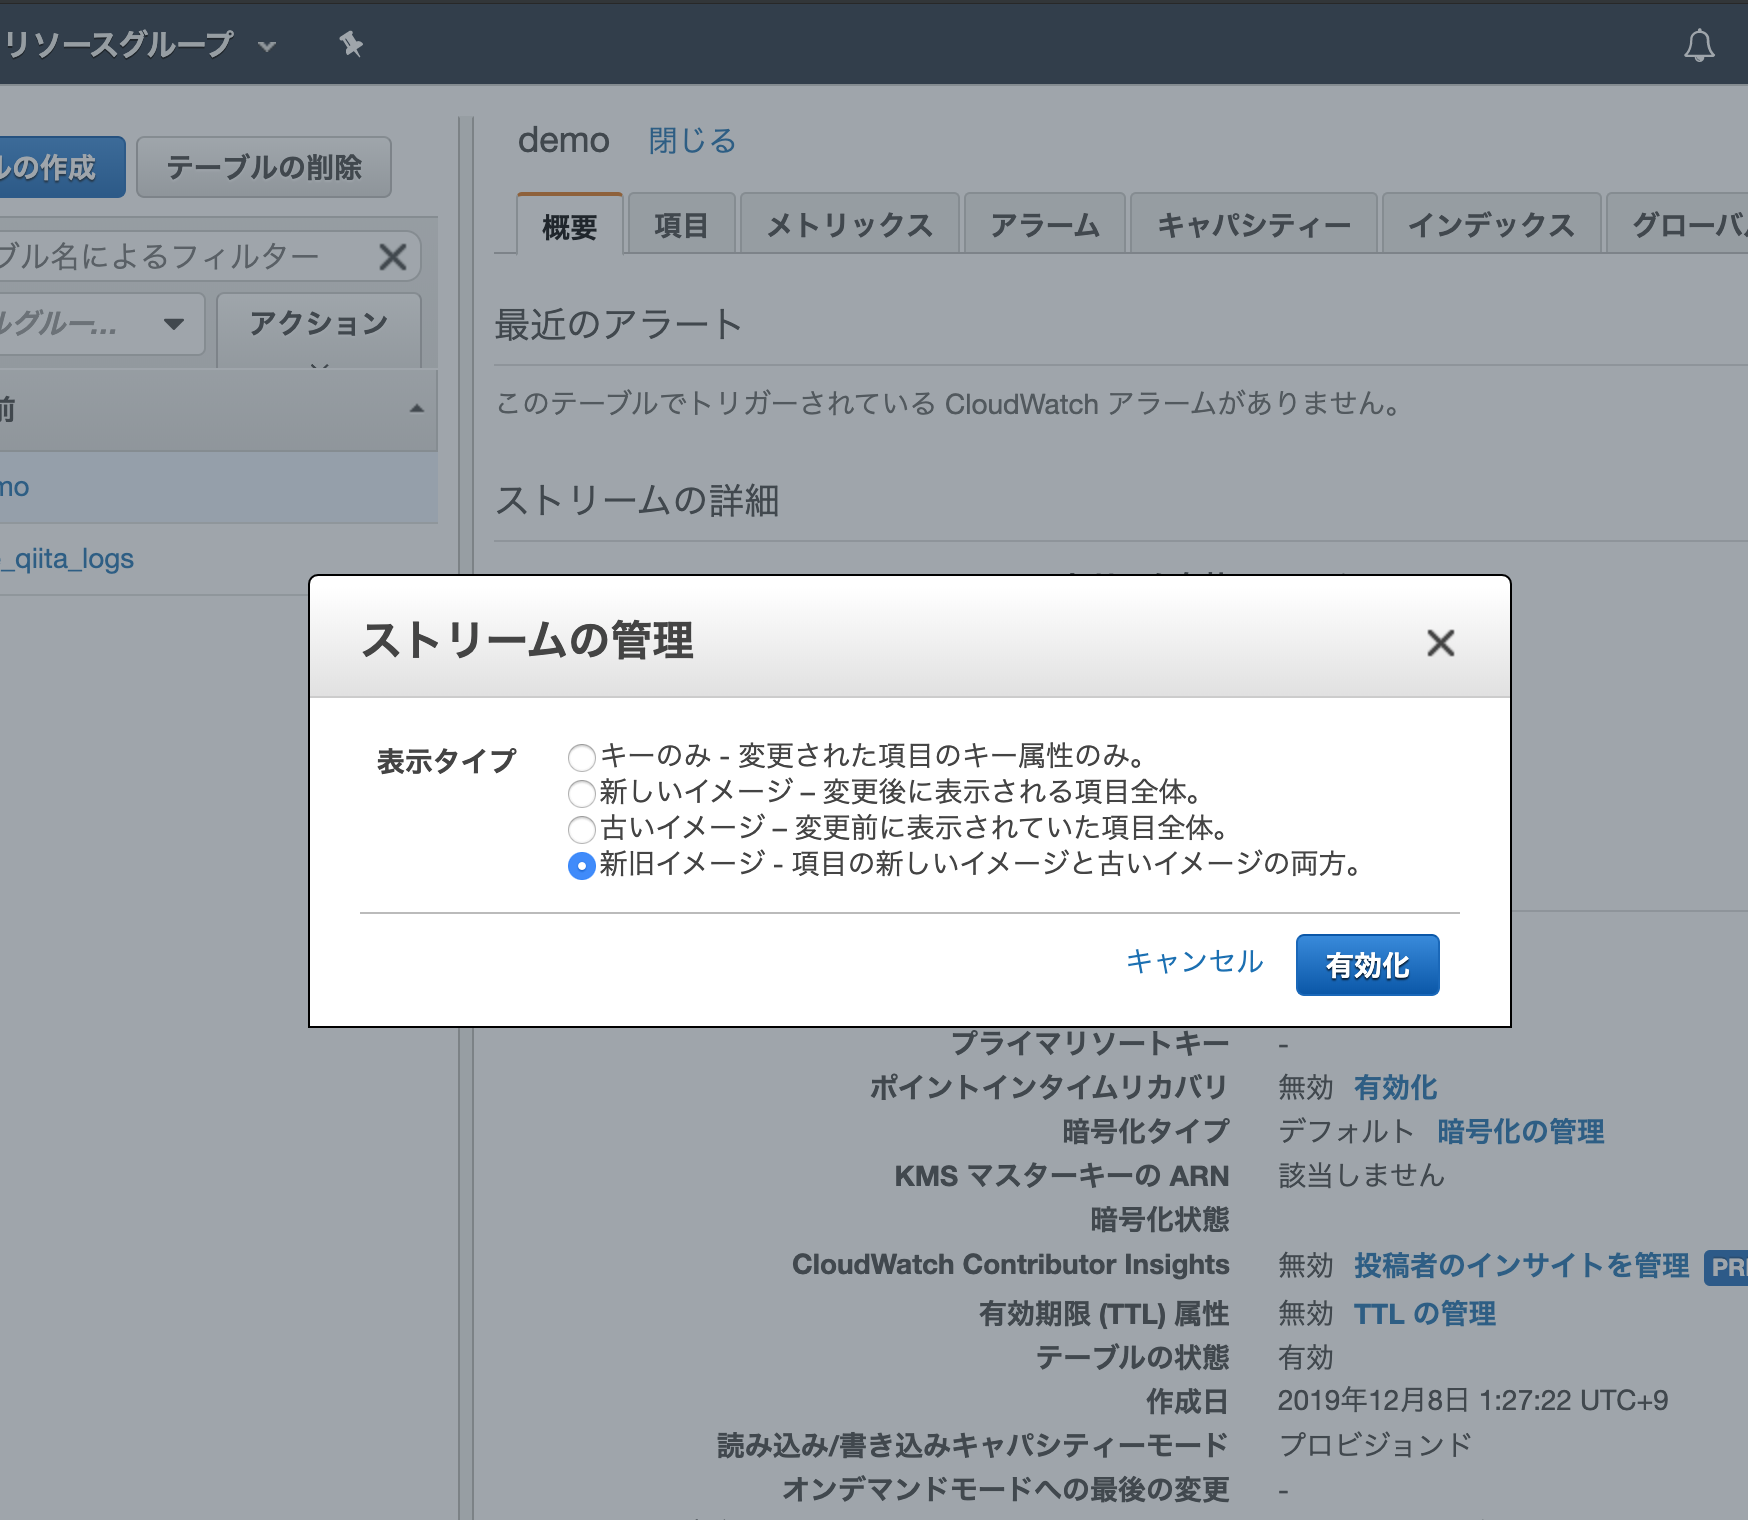Screen dimensions: 1748x1520
Task: Click the creation date value 2019年12月8日 1:27:22 UTC+9
Action: coord(1473,1400)
